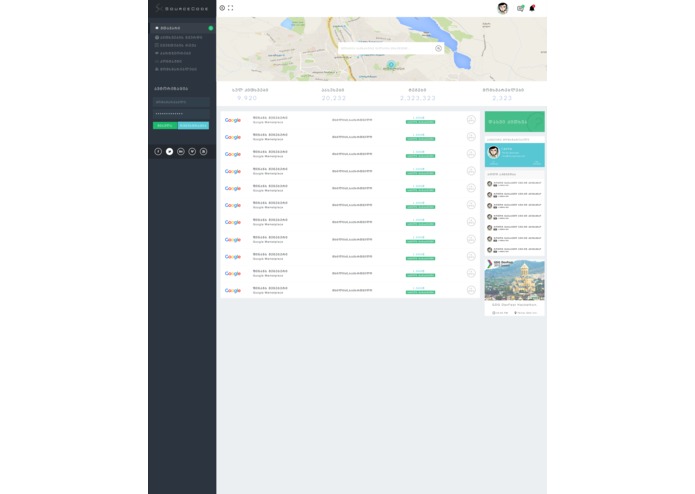Open LinkedIn icon in sidebar social row
Screen dimensions: 695x494
tap(181, 152)
